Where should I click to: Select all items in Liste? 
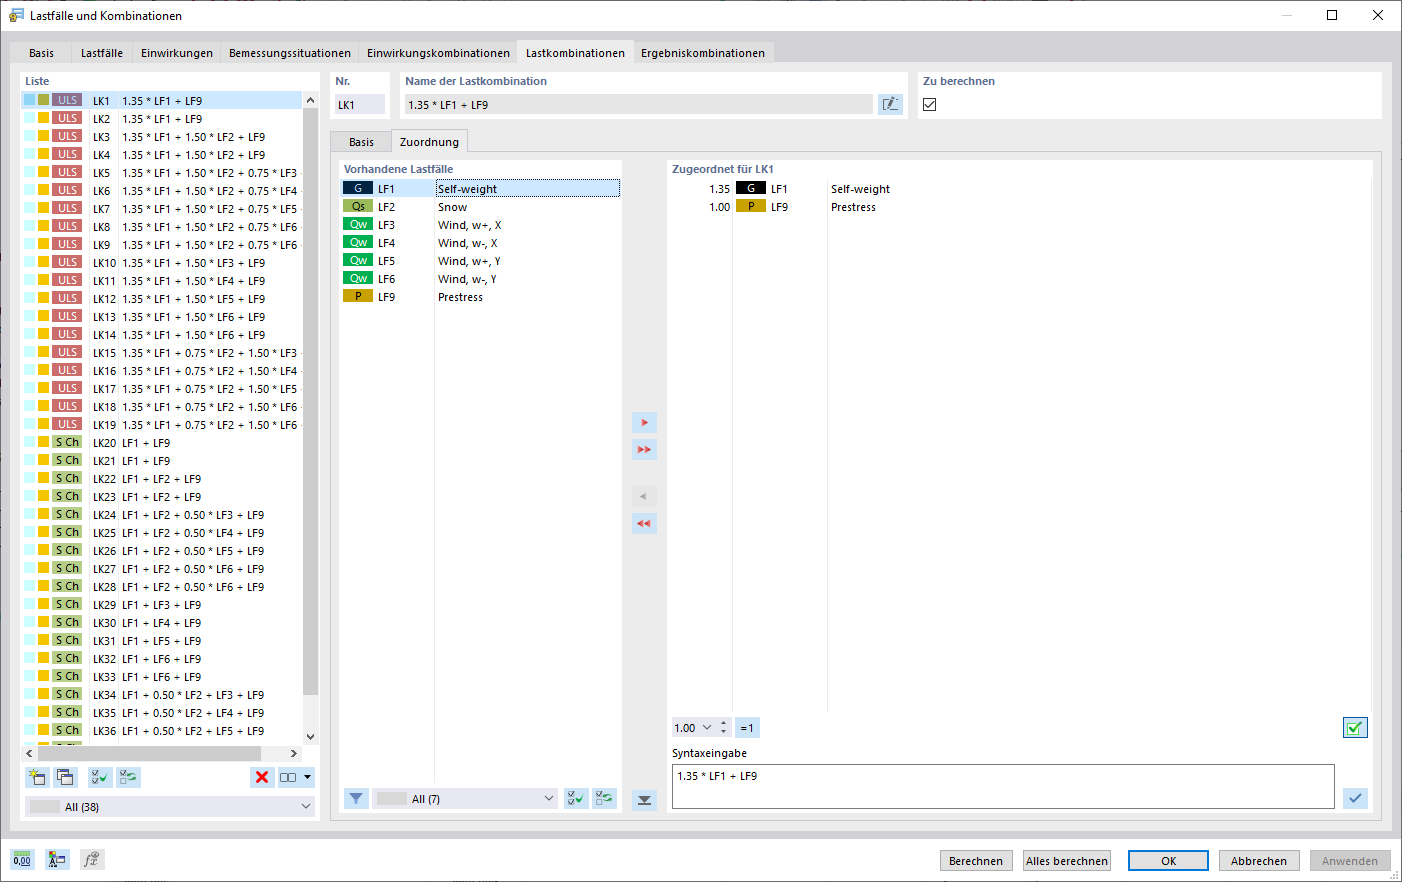[x=100, y=777]
